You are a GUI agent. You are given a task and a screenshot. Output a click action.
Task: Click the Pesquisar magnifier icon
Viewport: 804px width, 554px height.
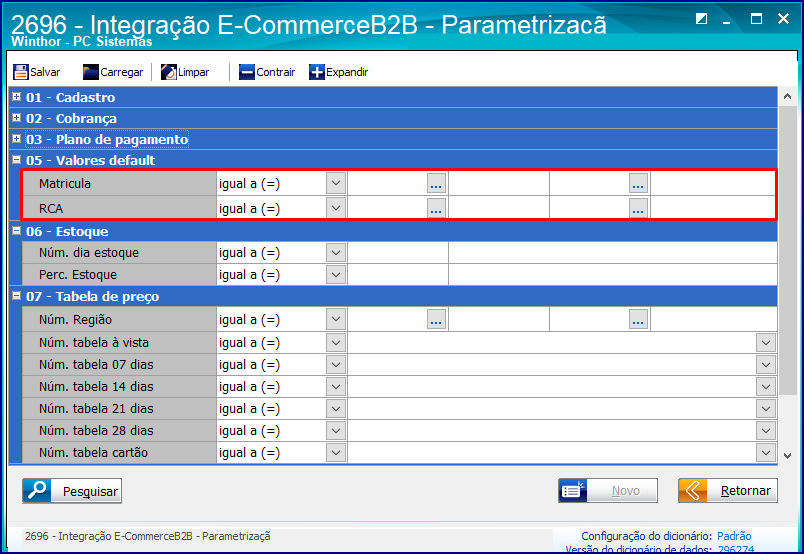click(36, 490)
